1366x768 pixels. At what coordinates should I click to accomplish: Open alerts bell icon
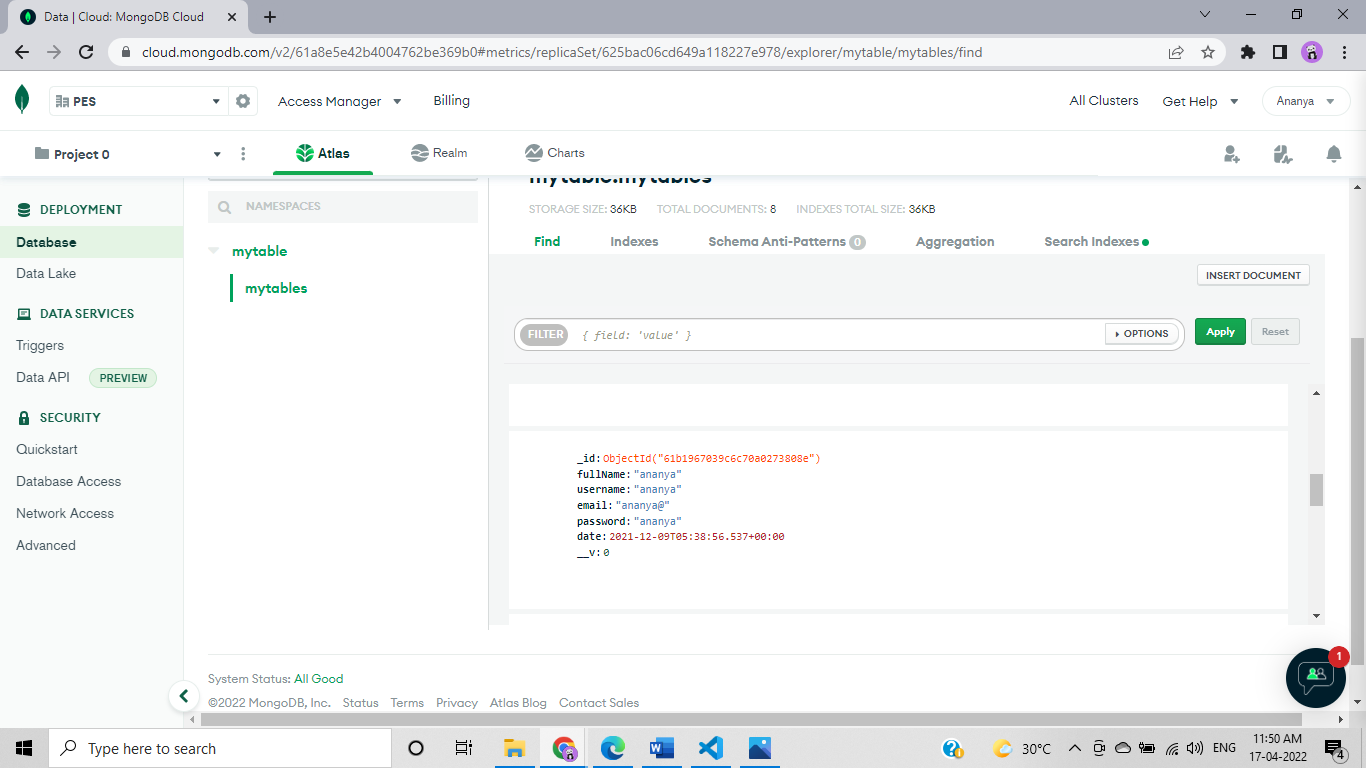(1333, 154)
